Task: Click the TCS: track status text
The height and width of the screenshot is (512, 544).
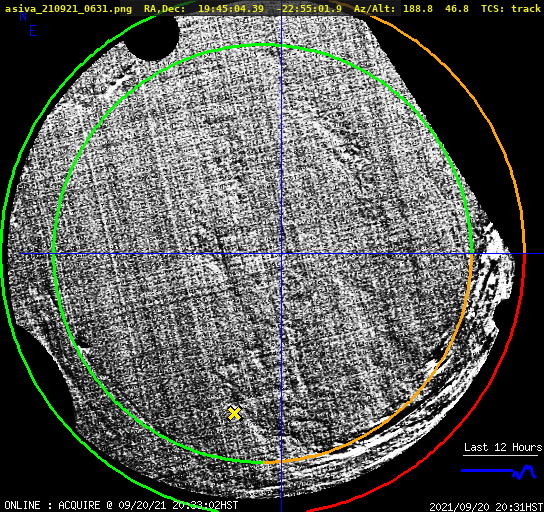Action: coord(511,8)
